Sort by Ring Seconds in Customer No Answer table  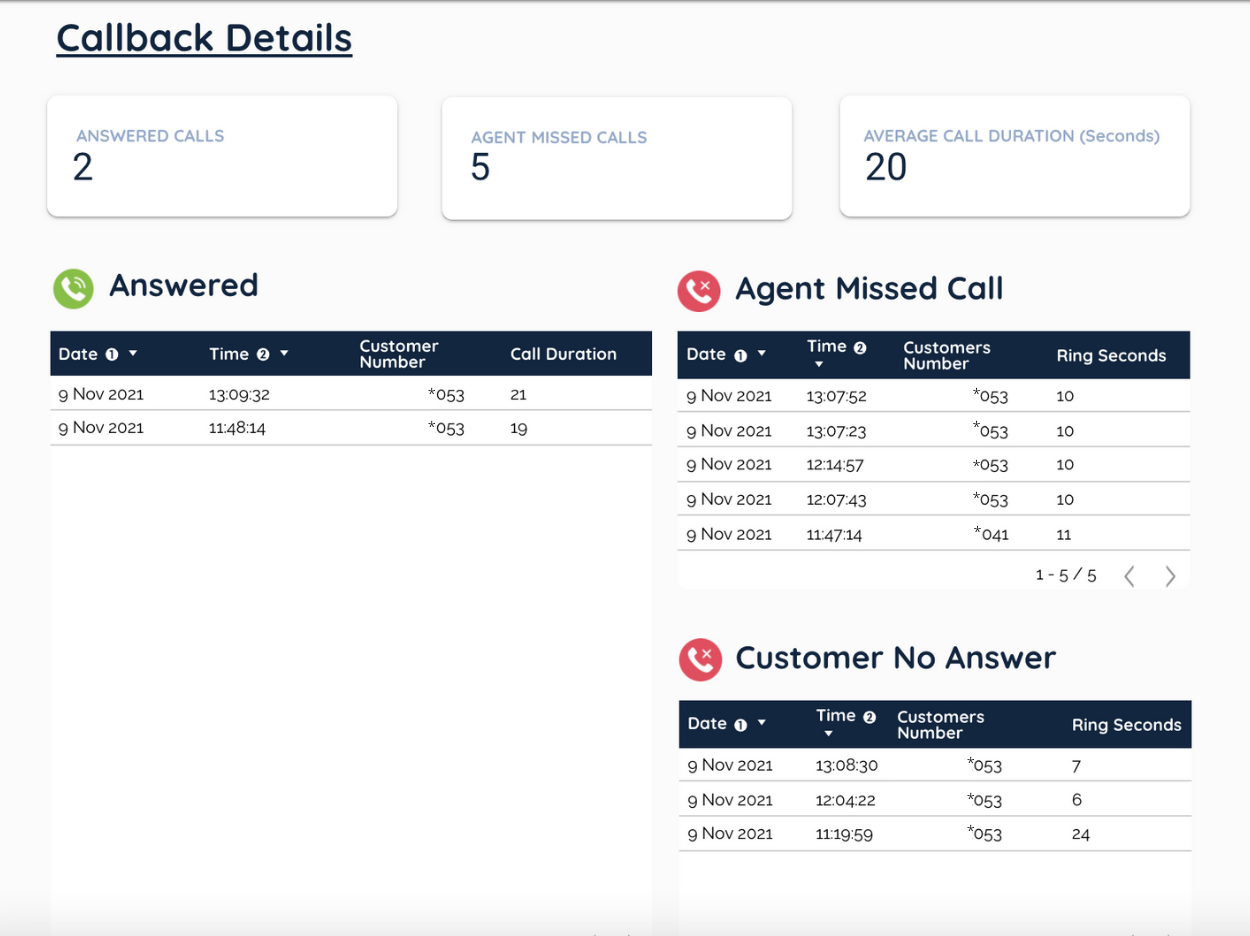tap(1126, 724)
